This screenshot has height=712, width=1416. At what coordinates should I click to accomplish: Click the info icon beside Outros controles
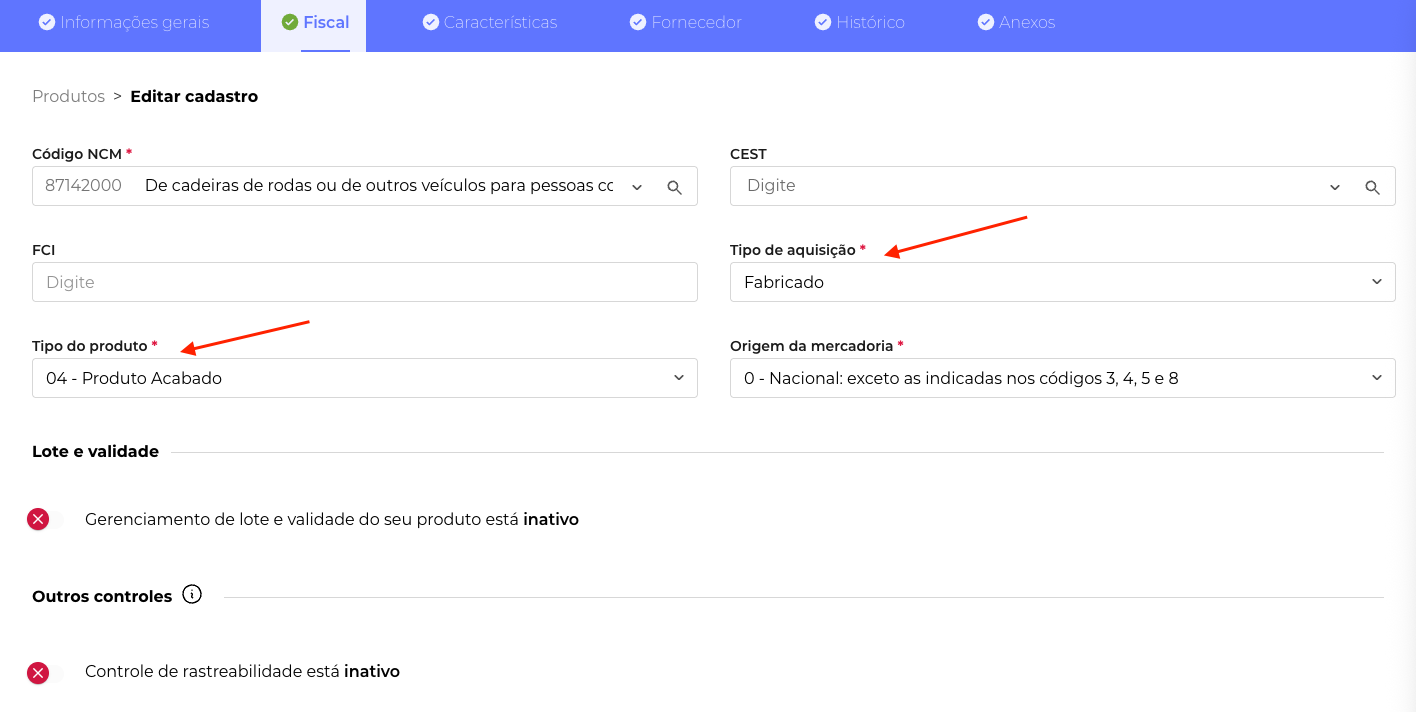point(192,595)
